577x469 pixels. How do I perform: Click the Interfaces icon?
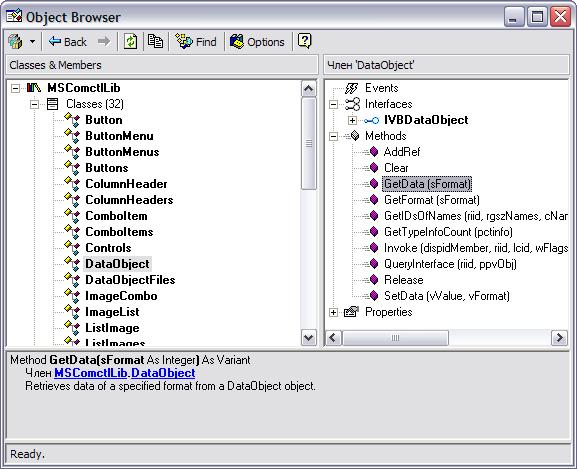[x=352, y=104]
